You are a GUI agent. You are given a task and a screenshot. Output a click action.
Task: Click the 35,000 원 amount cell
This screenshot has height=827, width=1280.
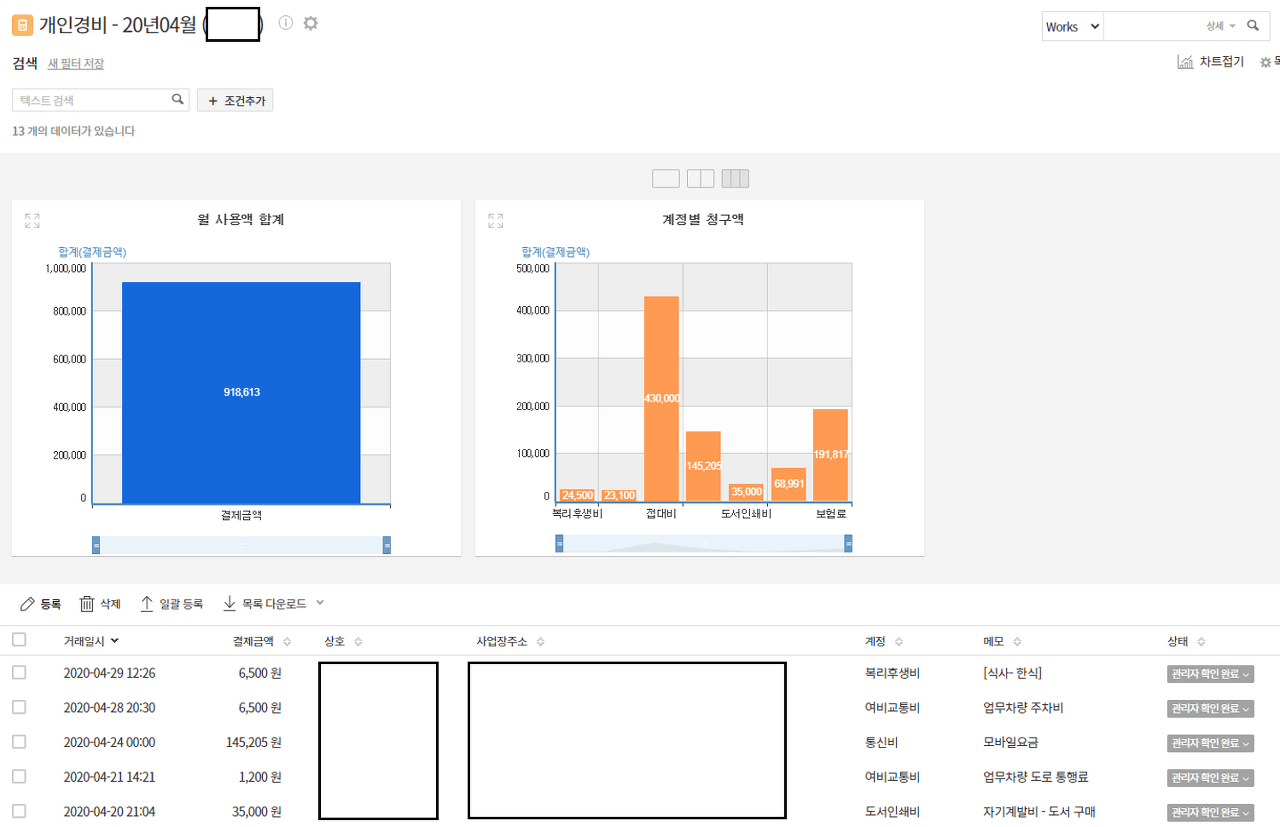pos(257,811)
